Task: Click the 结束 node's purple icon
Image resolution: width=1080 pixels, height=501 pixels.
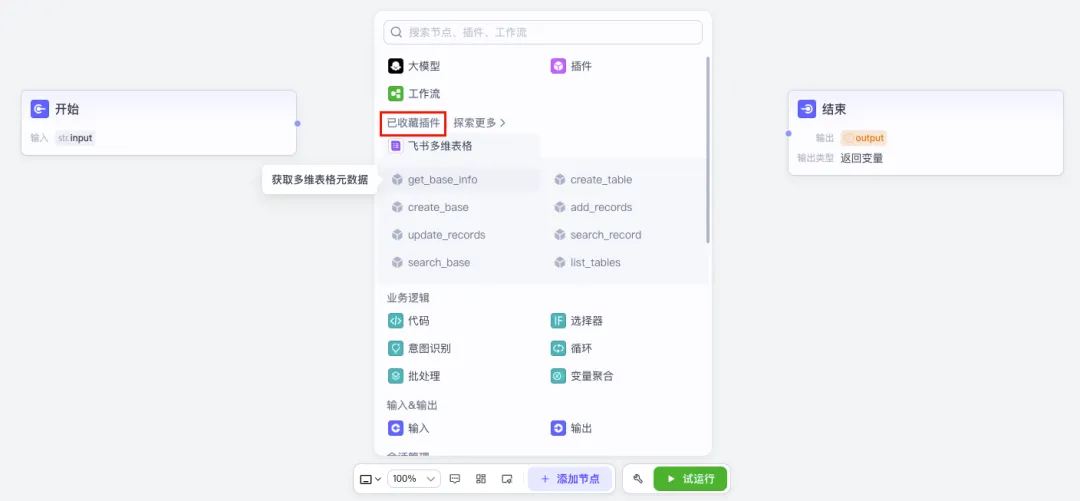Action: click(x=807, y=109)
